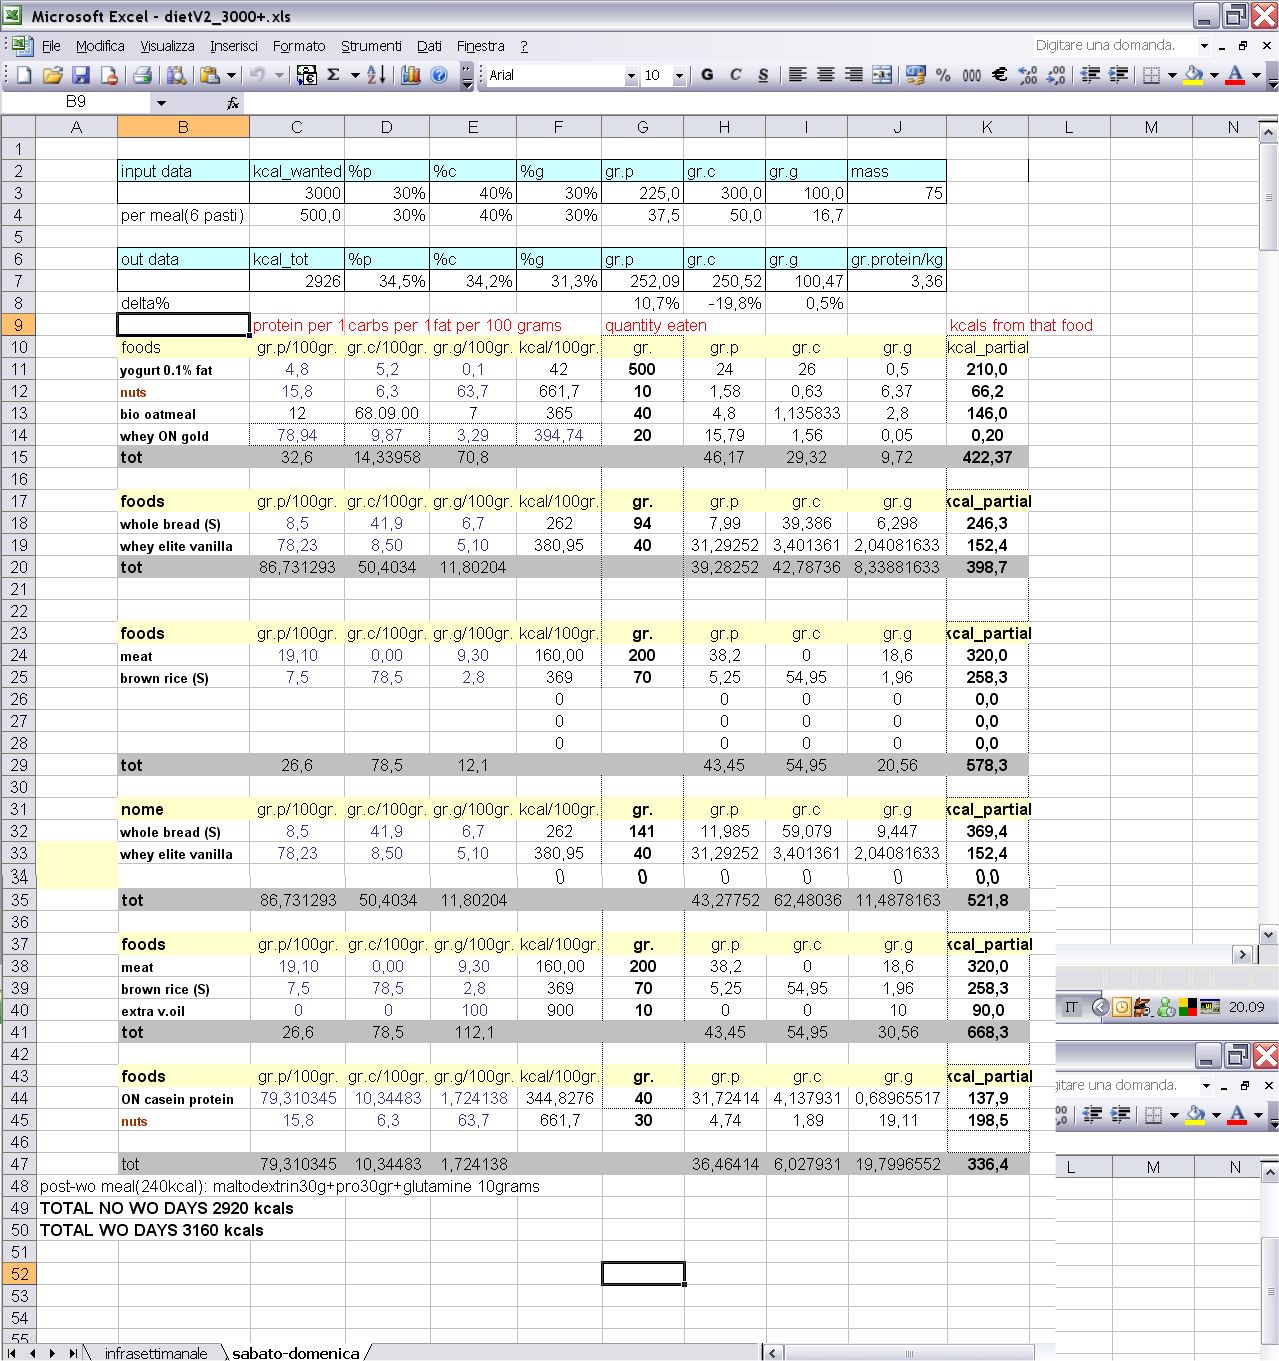The width and height of the screenshot is (1279, 1361).
Task: Open a file with the folder icon
Action: (x=53, y=75)
